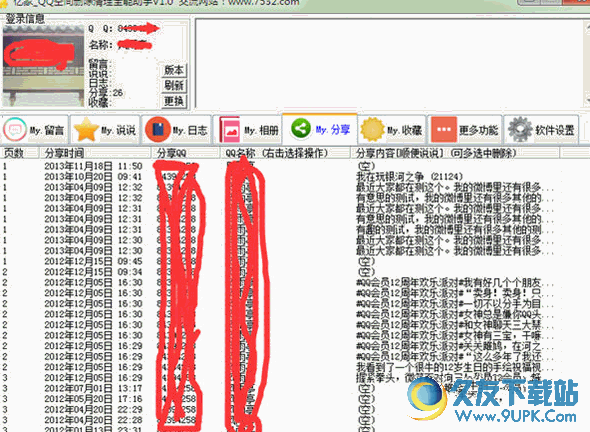The height and width of the screenshot is (432, 590).
Task: Focus the large empty text box
Action: point(389,63)
